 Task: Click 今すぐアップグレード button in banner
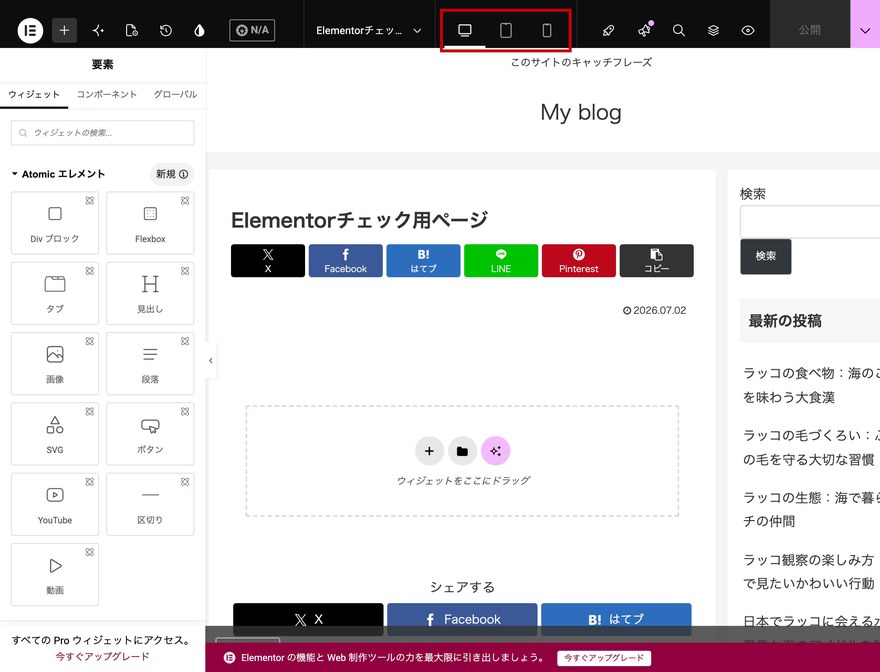click(604, 658)
